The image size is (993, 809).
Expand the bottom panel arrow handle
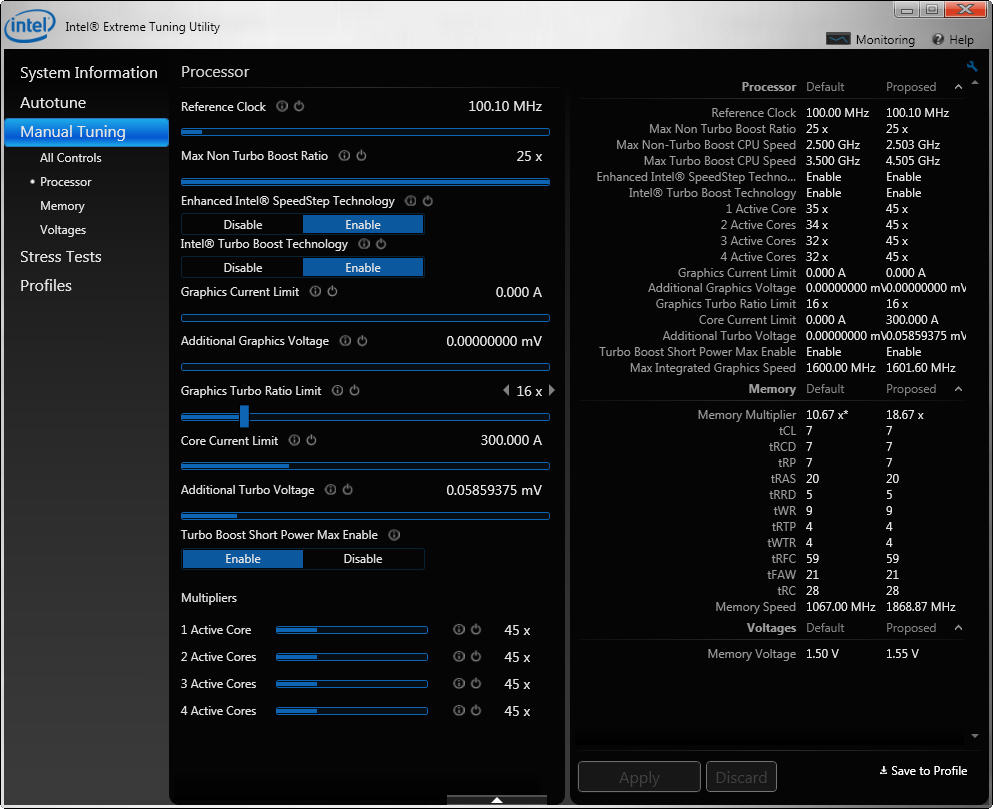click(x=496, y=800)
